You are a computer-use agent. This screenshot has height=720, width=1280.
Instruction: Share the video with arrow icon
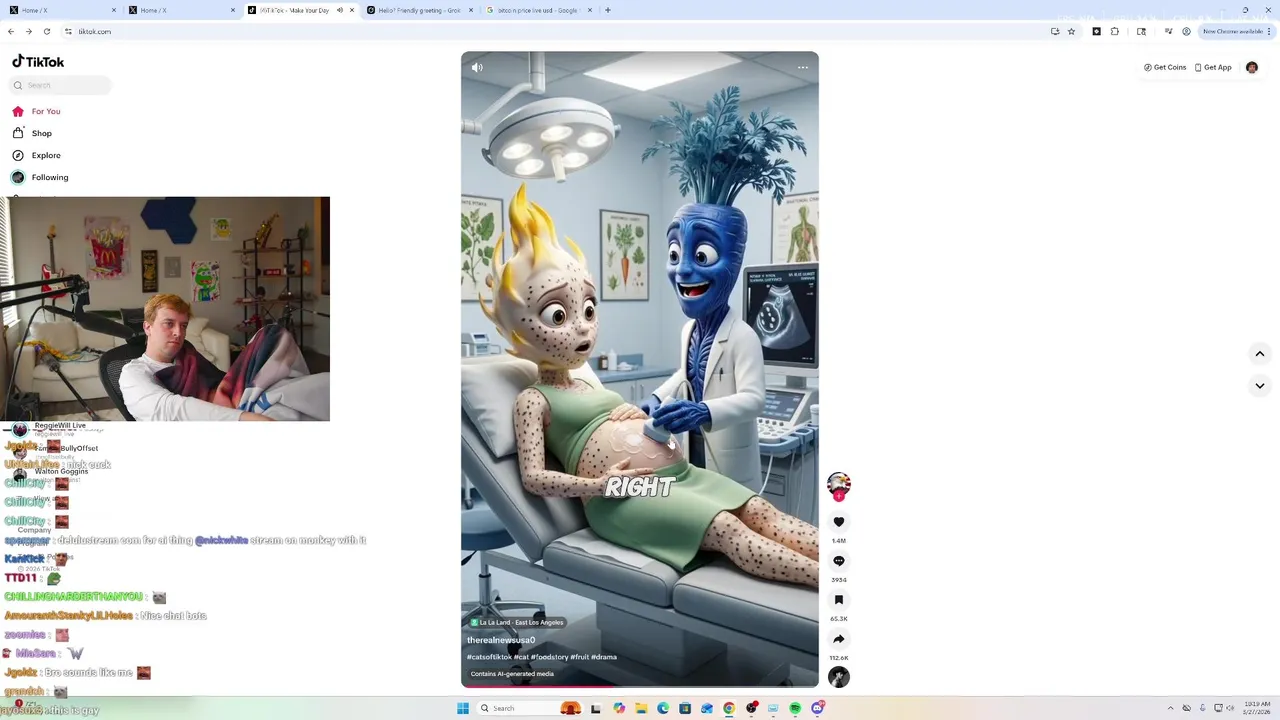839,639
